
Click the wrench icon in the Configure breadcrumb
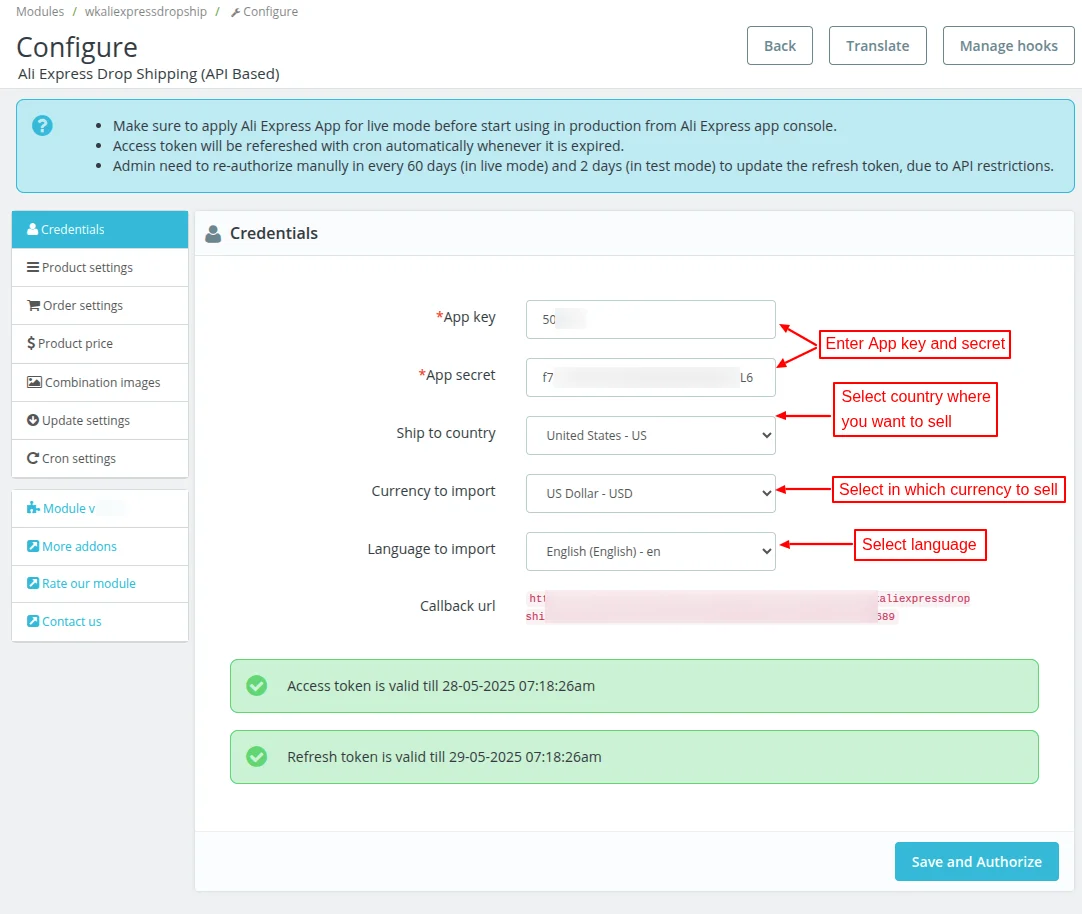(234, 11)
